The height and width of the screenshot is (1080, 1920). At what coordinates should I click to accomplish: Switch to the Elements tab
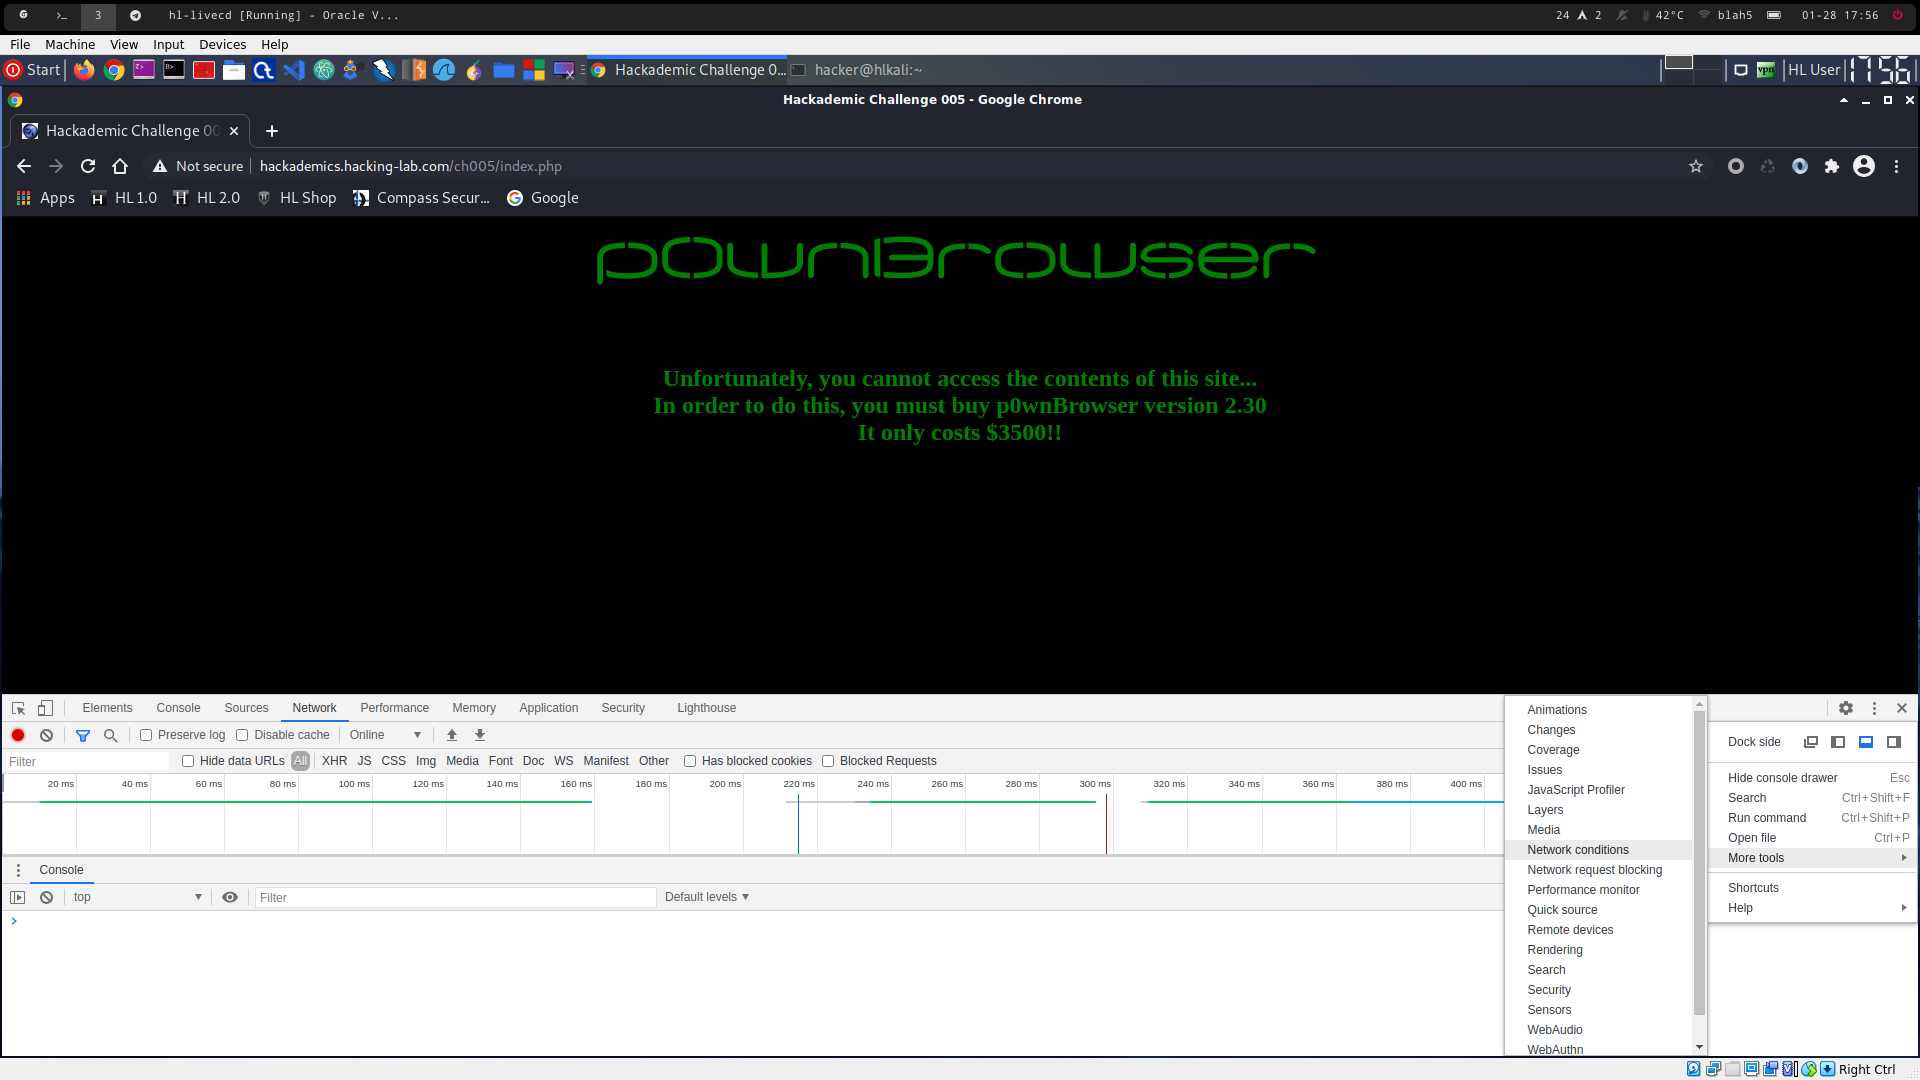pos(107,708)
